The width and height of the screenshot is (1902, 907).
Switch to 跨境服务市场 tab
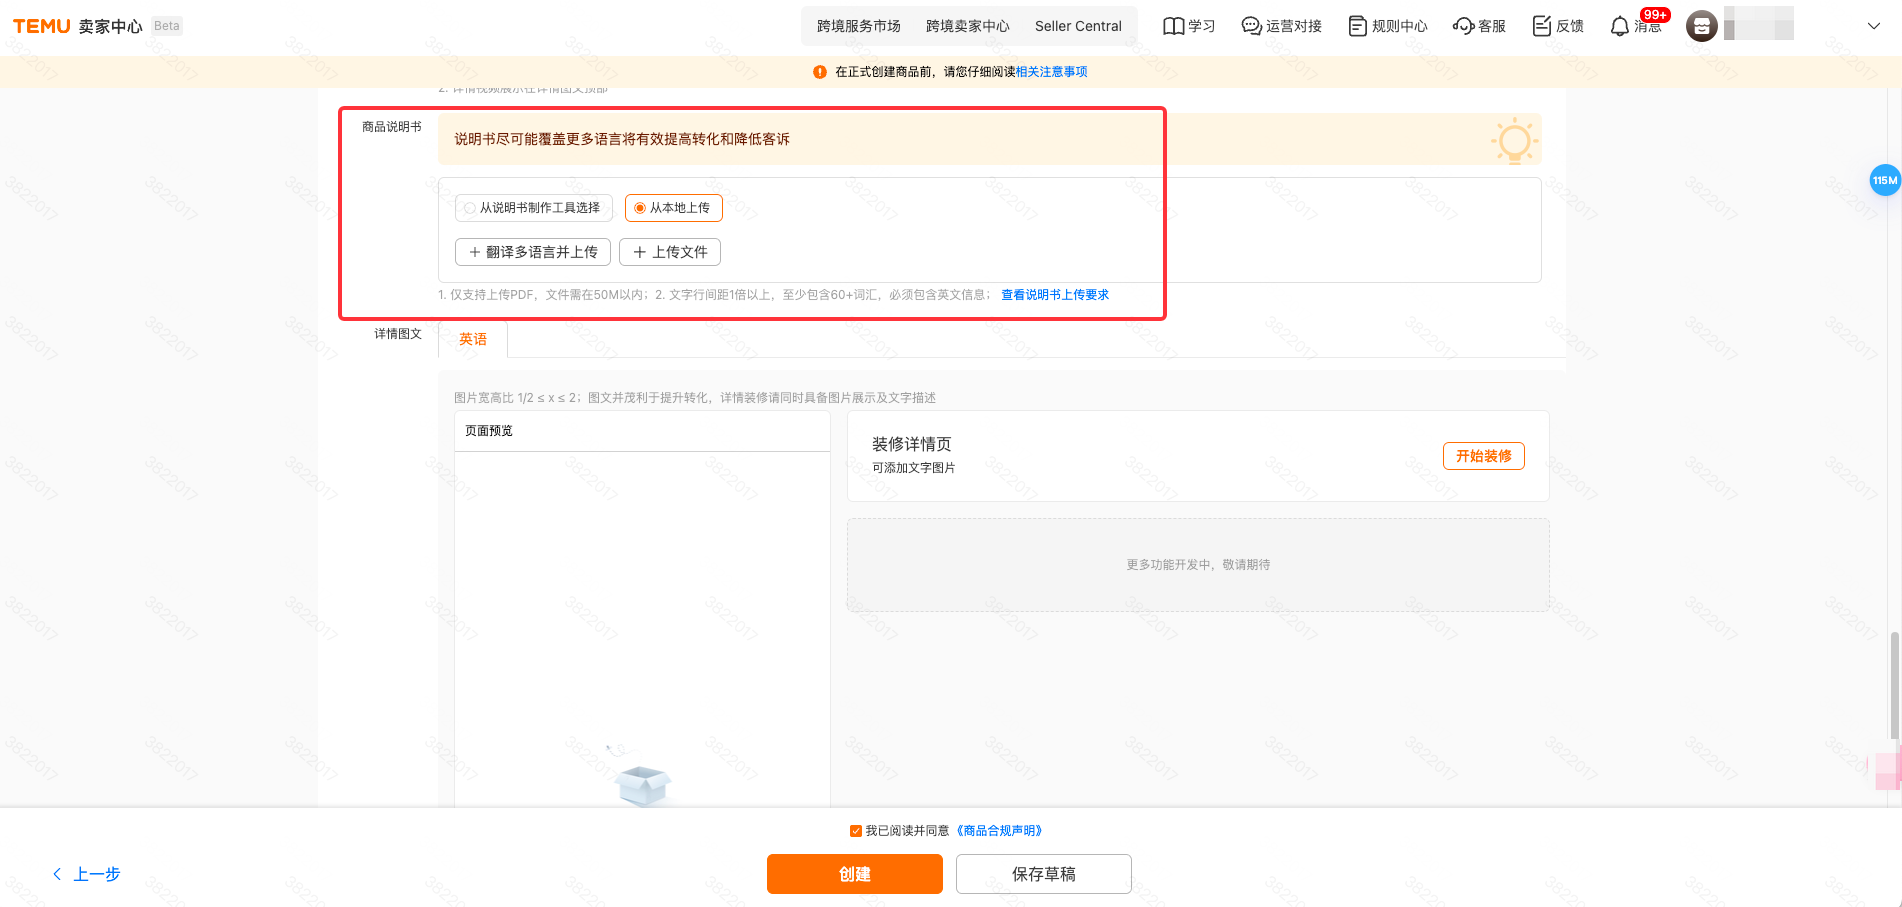click(x=858, y=26)
